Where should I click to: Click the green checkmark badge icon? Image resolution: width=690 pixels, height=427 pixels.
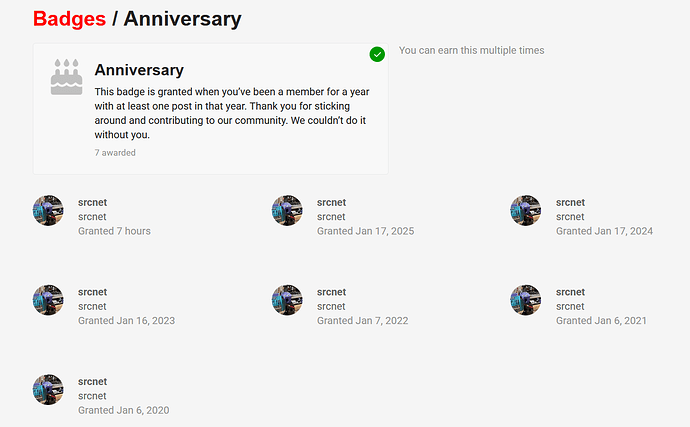click(377, 54)
